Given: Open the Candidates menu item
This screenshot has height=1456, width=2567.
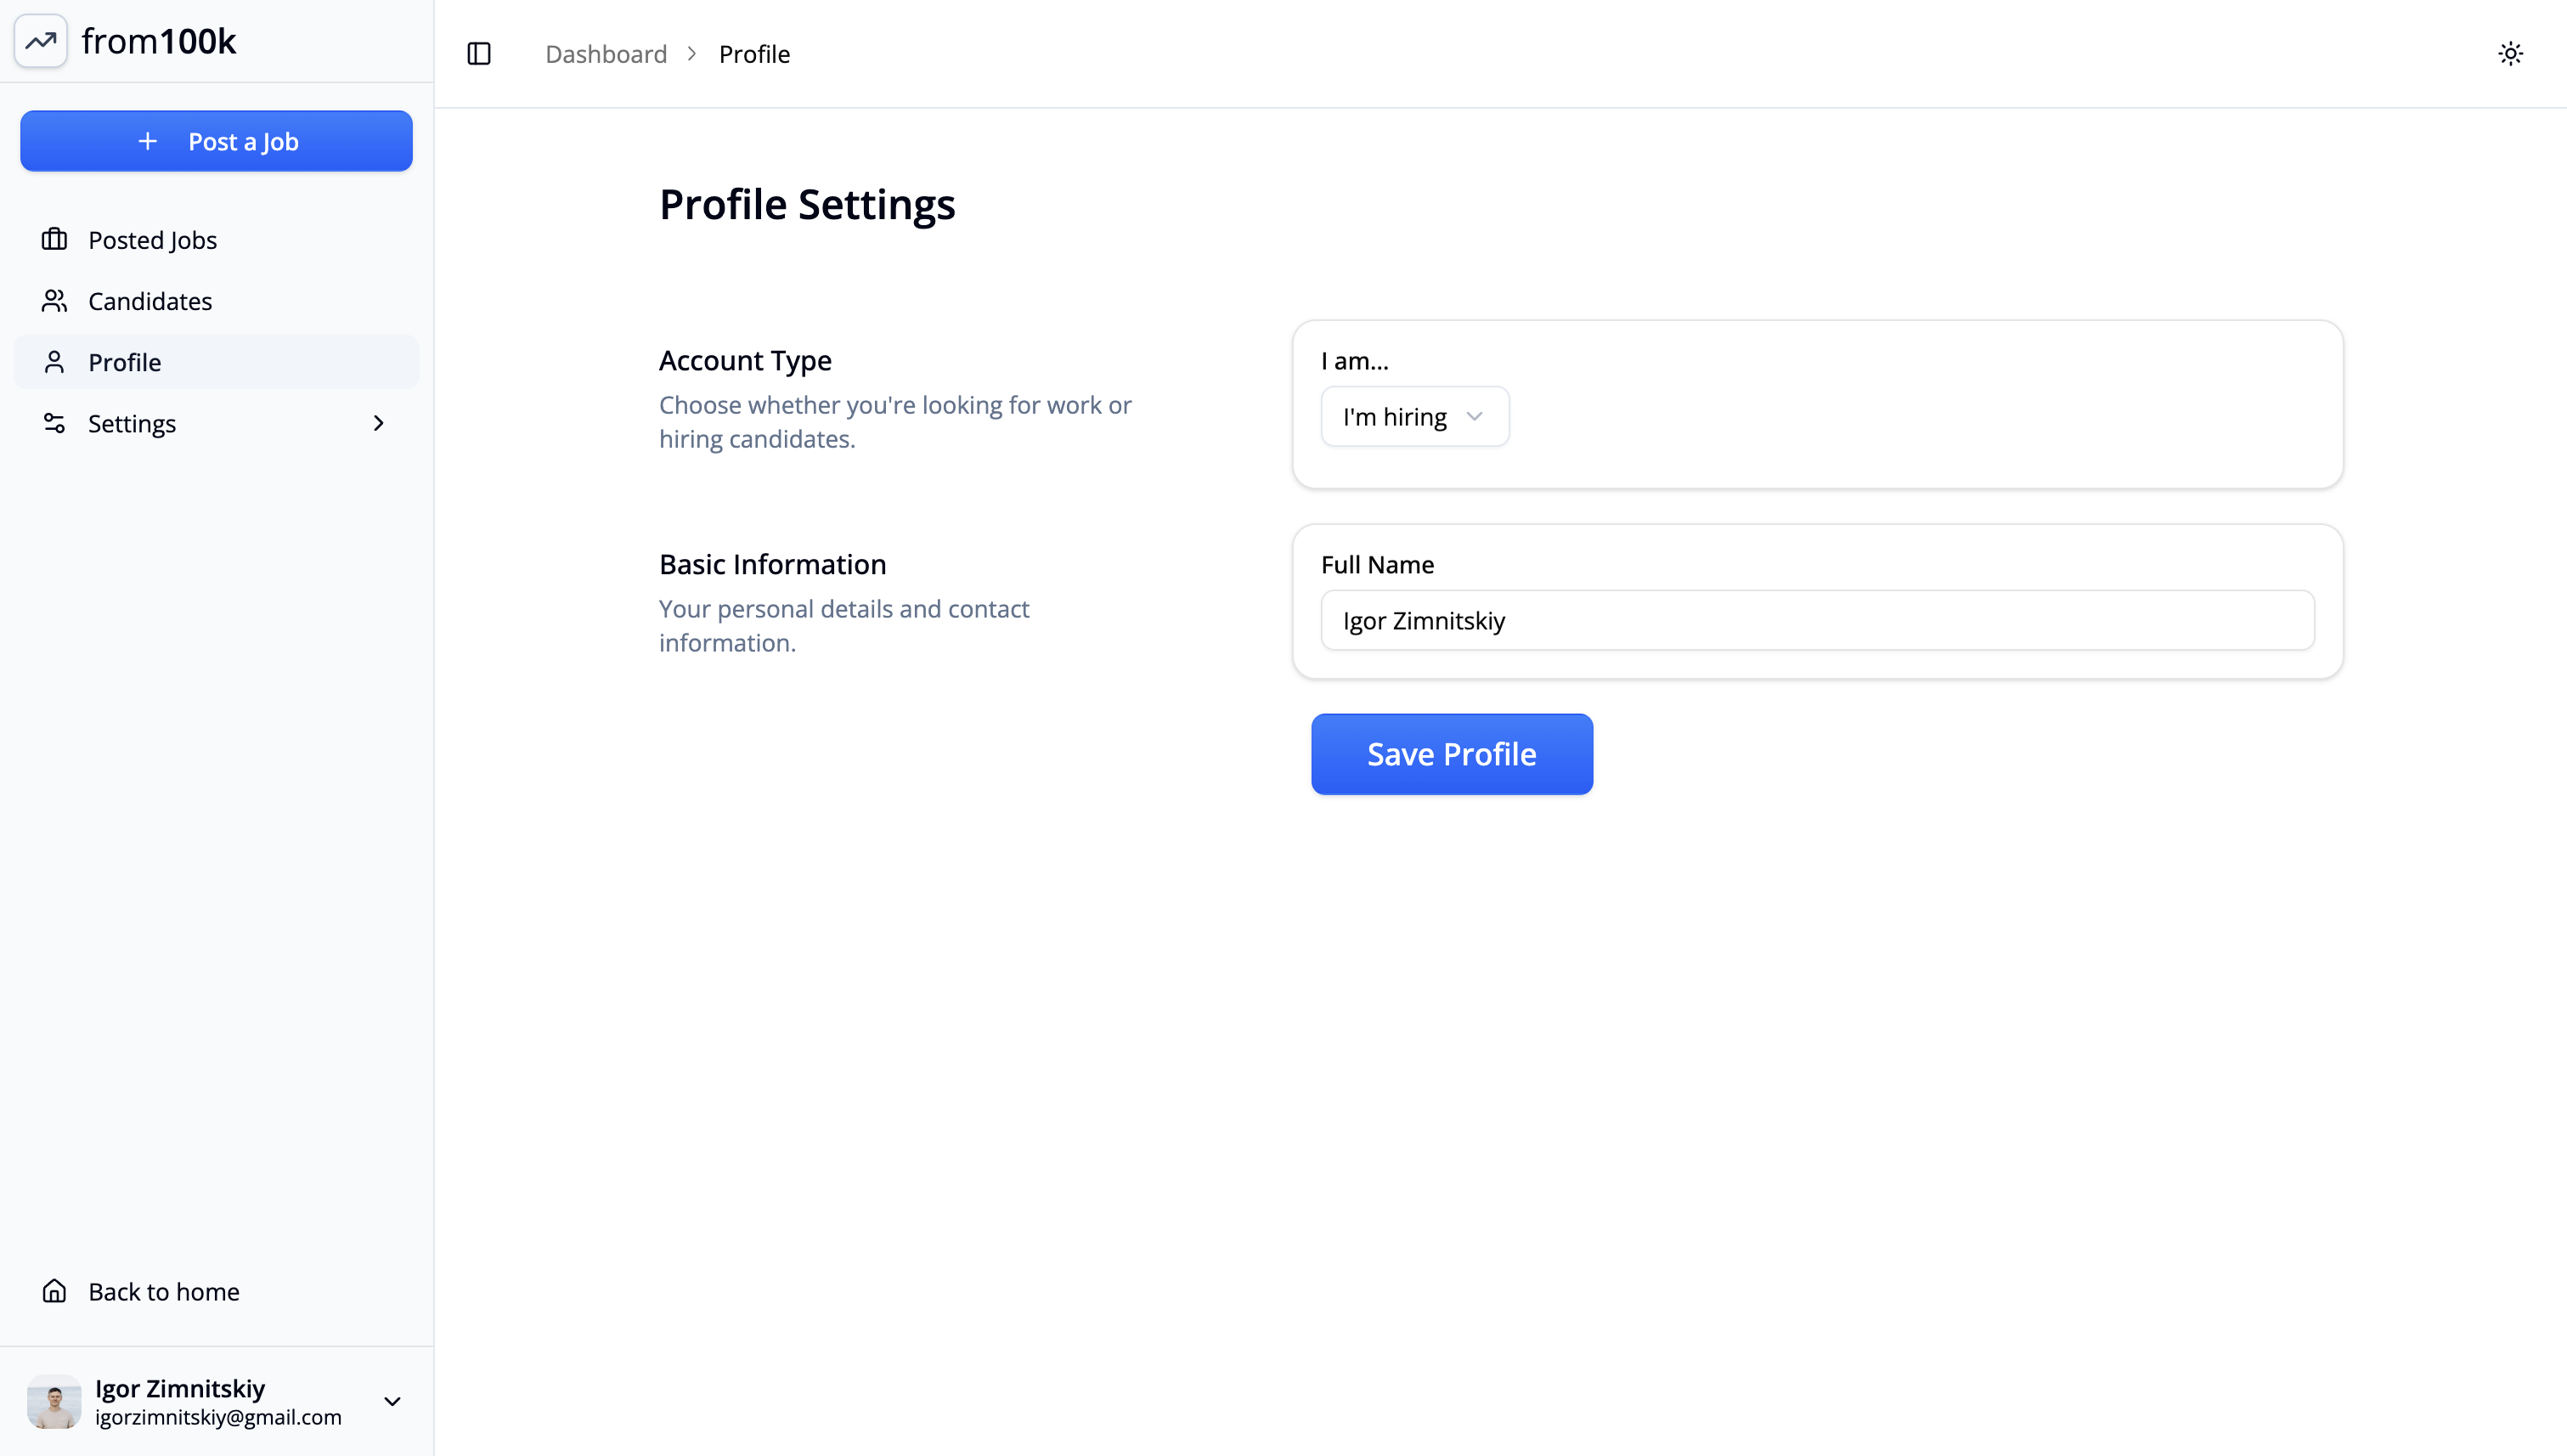Looking at the screenshot, I should [150, 301].
